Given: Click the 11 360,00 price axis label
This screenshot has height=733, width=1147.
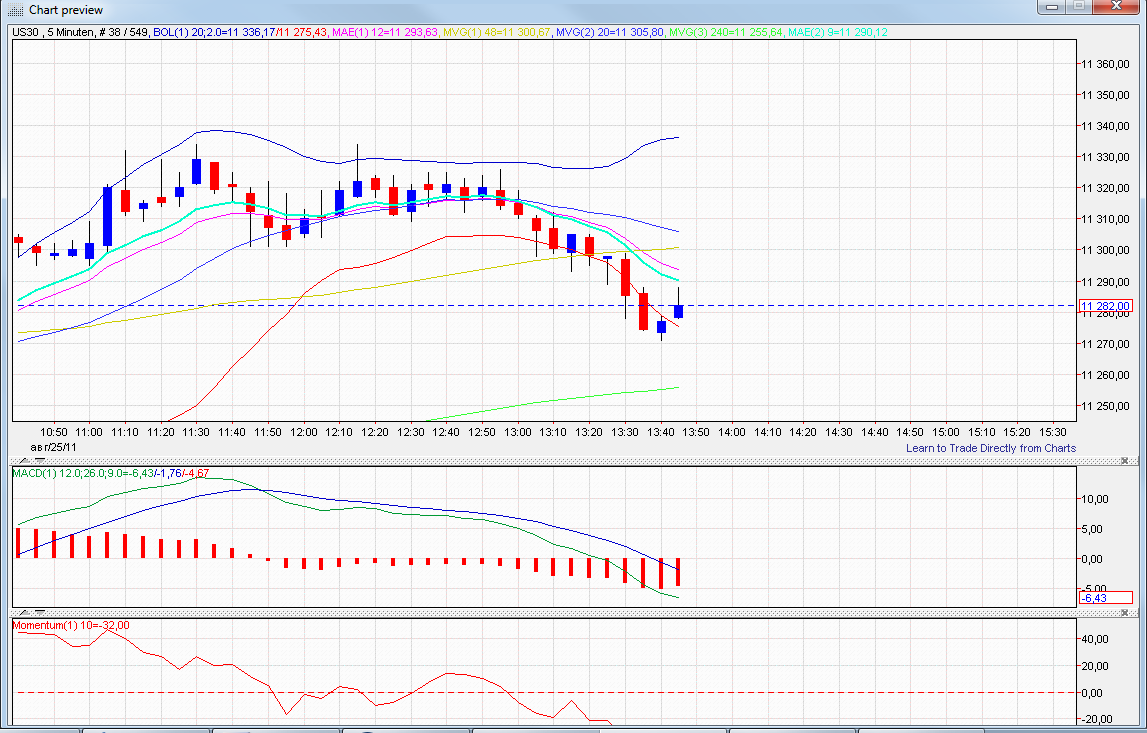Looking at the screenshot, I should click(1105, 64).
